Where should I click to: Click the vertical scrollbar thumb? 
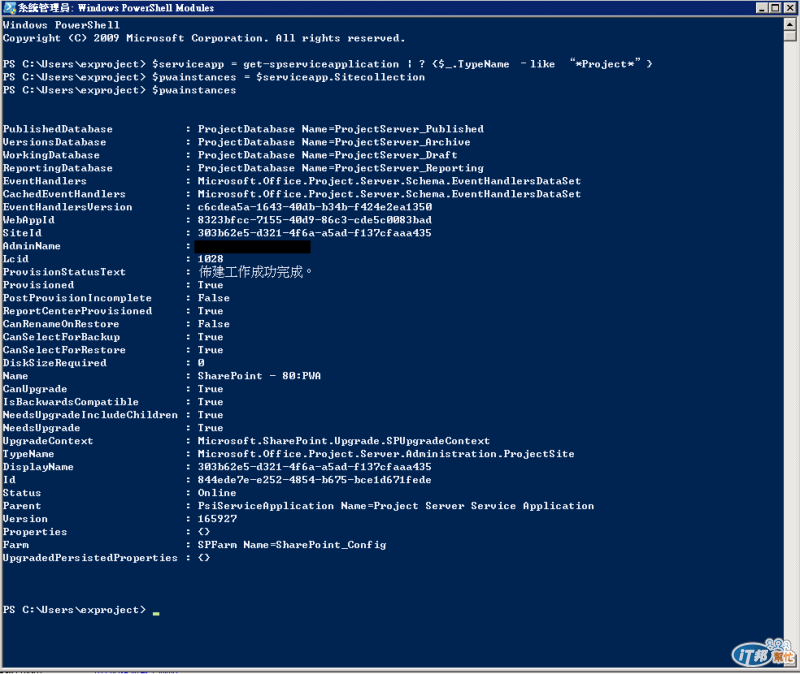790,36
